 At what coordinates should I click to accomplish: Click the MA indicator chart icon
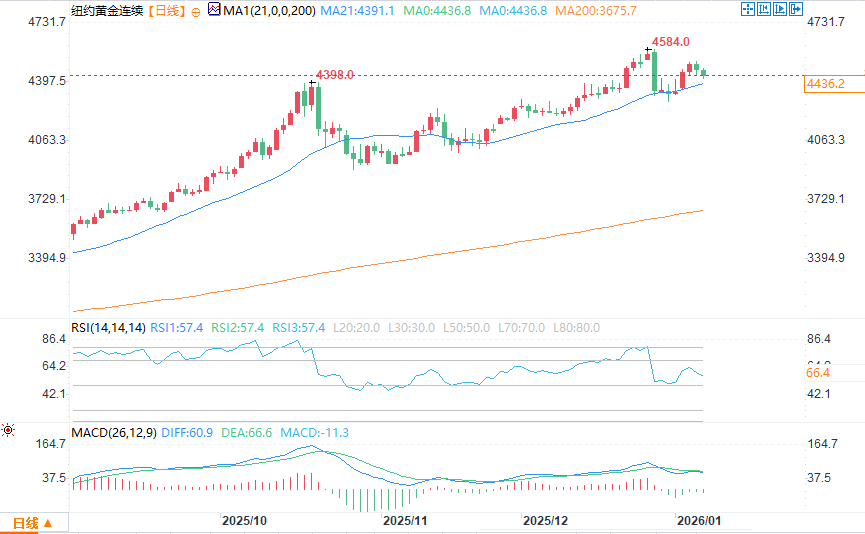[214, 9]
